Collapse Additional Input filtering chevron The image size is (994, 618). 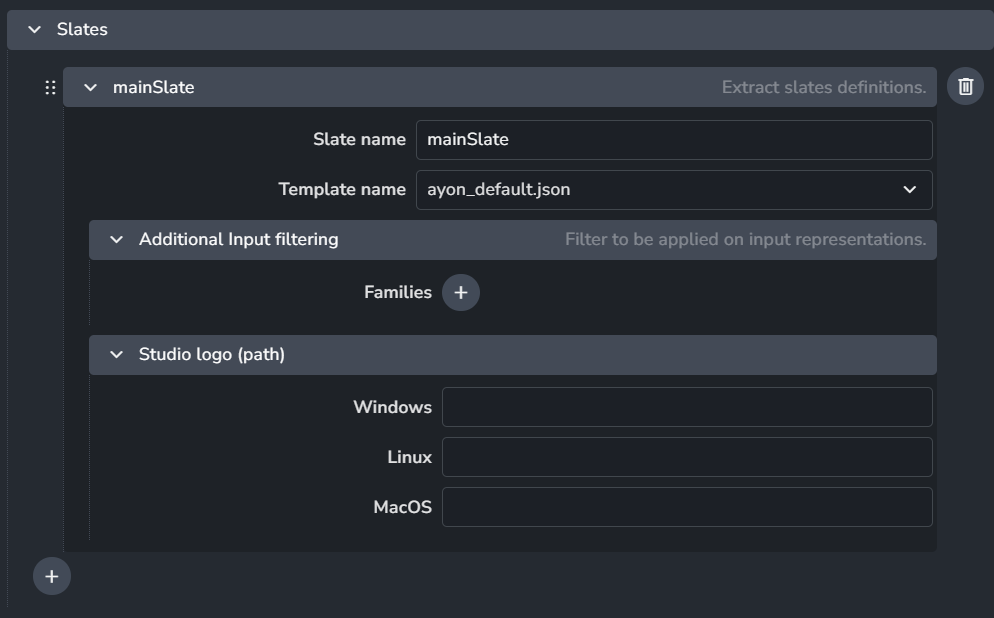click(117, 240)
